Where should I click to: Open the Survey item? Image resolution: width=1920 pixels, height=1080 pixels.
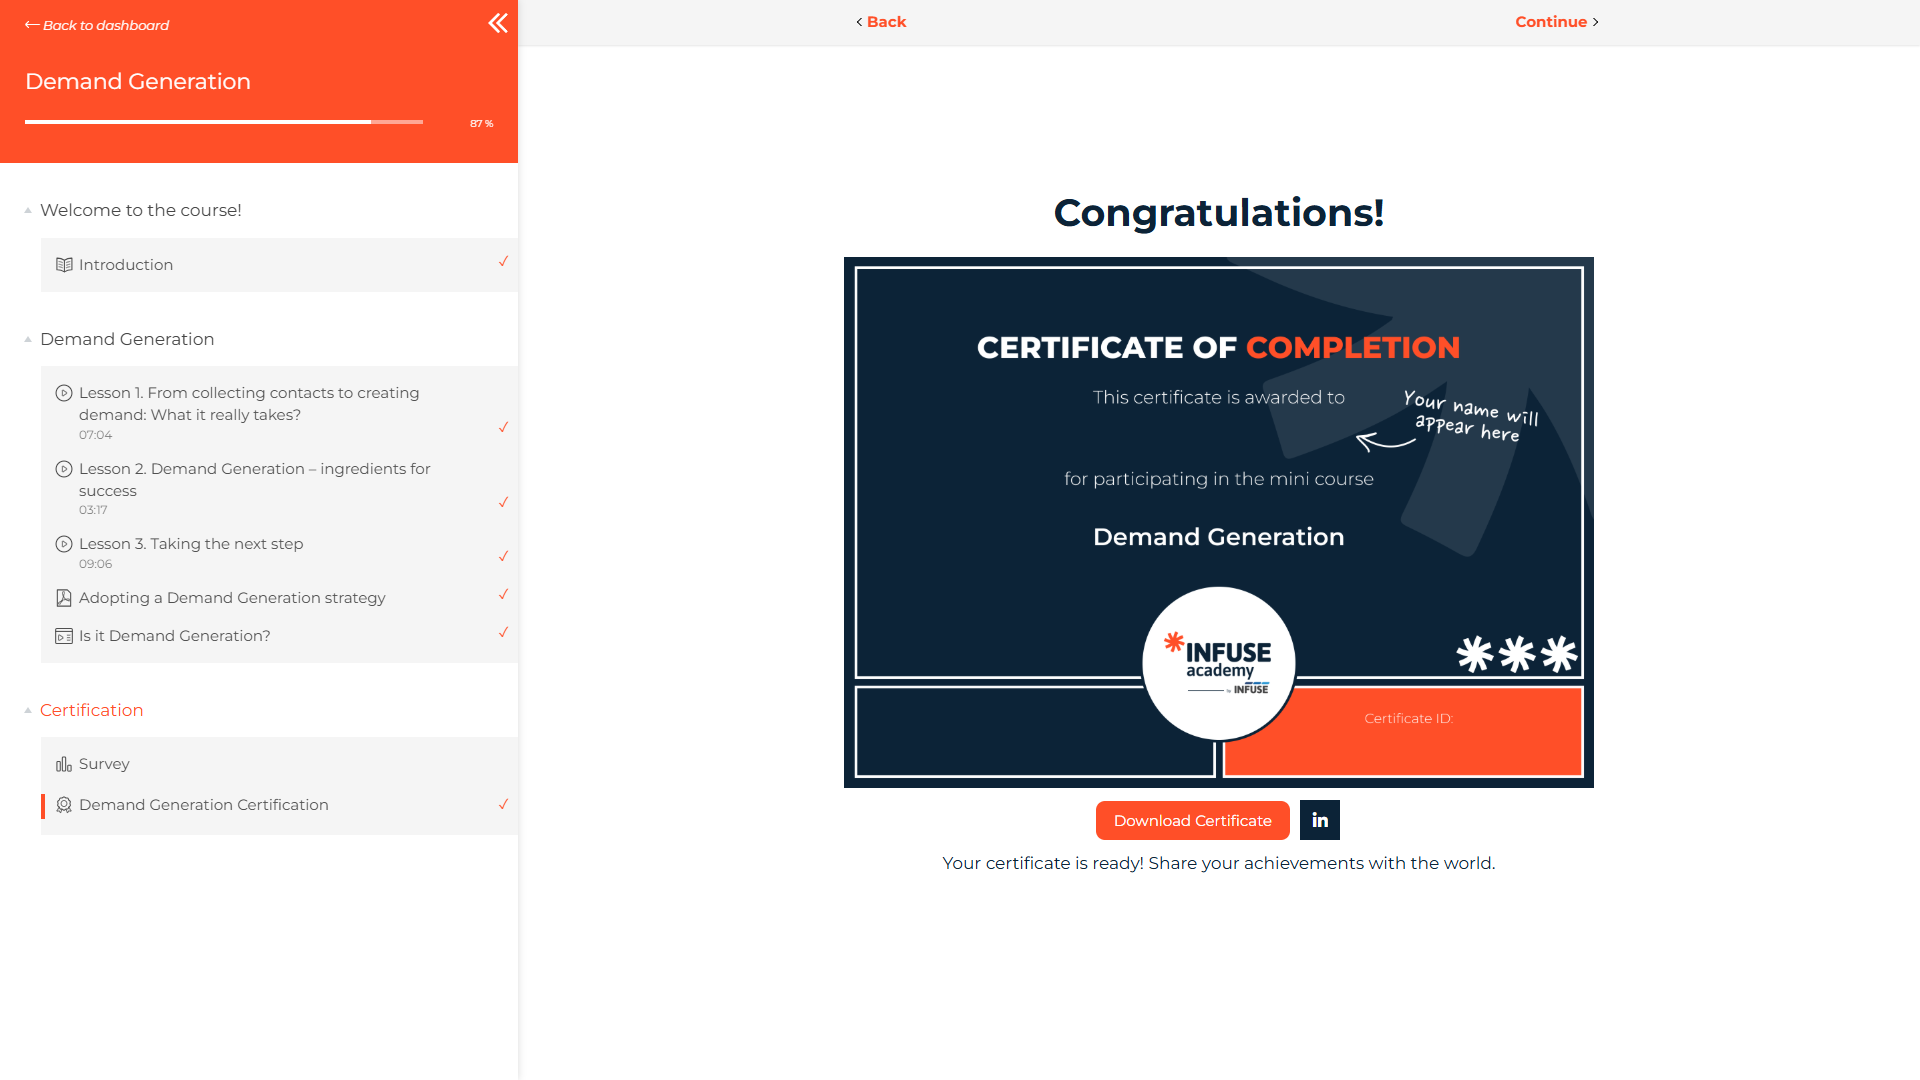(104, 764)
